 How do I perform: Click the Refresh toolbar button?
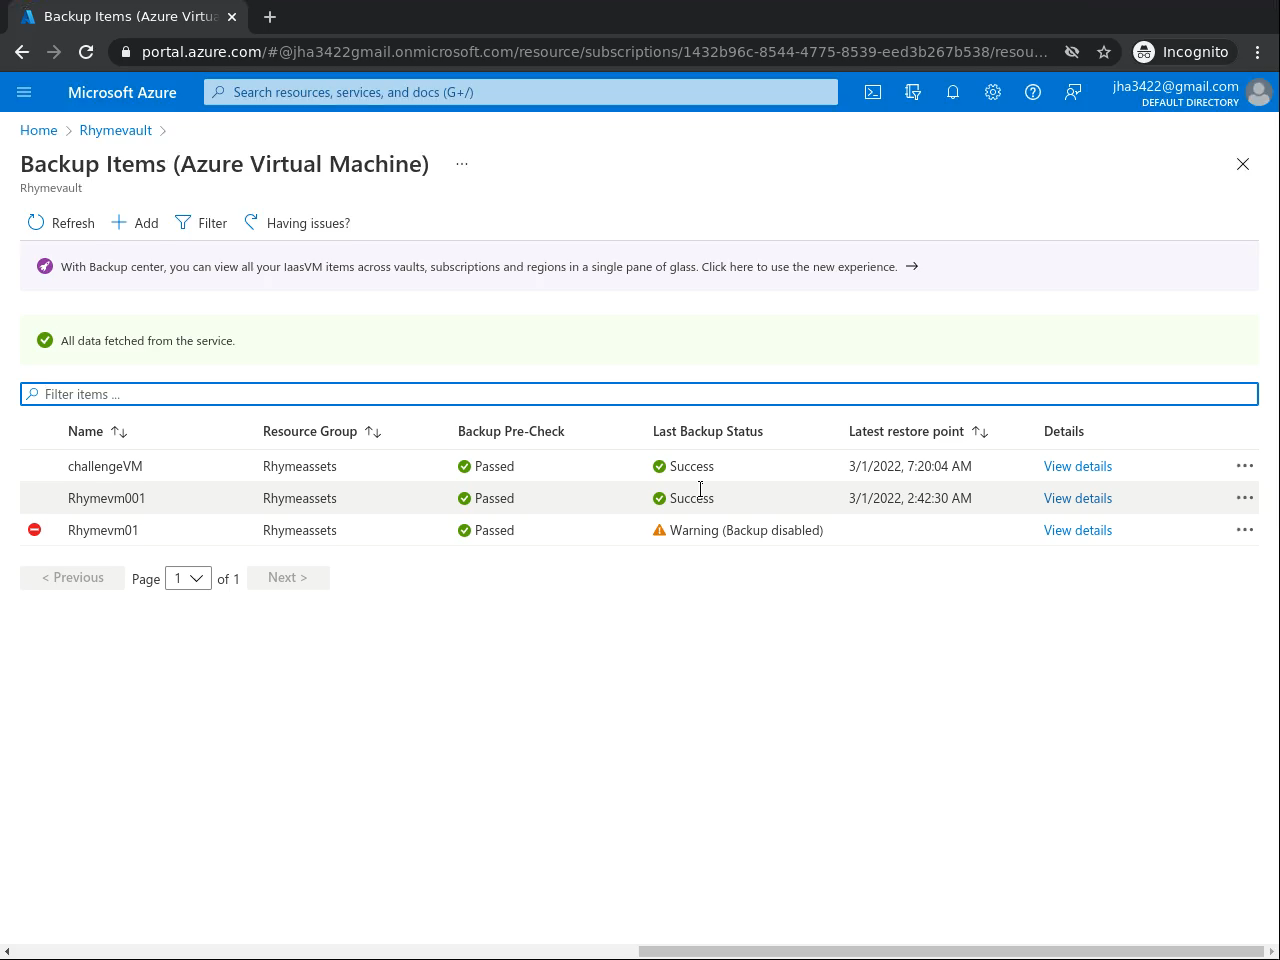61,223
